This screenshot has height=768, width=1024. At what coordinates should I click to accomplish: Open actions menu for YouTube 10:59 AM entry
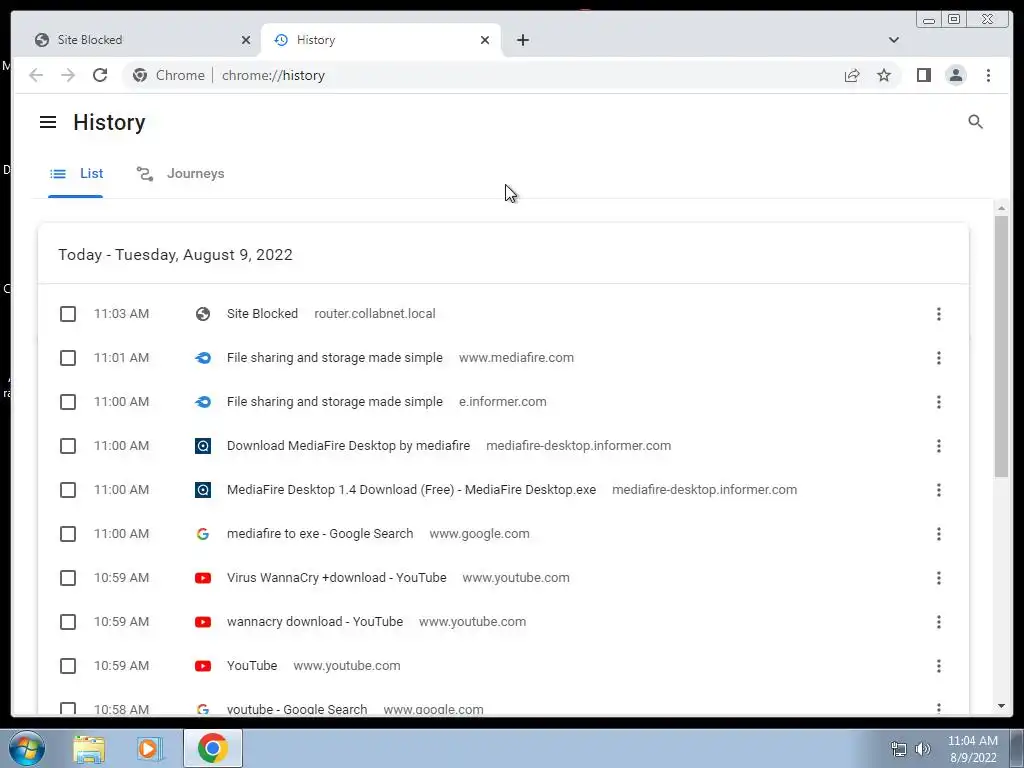[938, 665]
